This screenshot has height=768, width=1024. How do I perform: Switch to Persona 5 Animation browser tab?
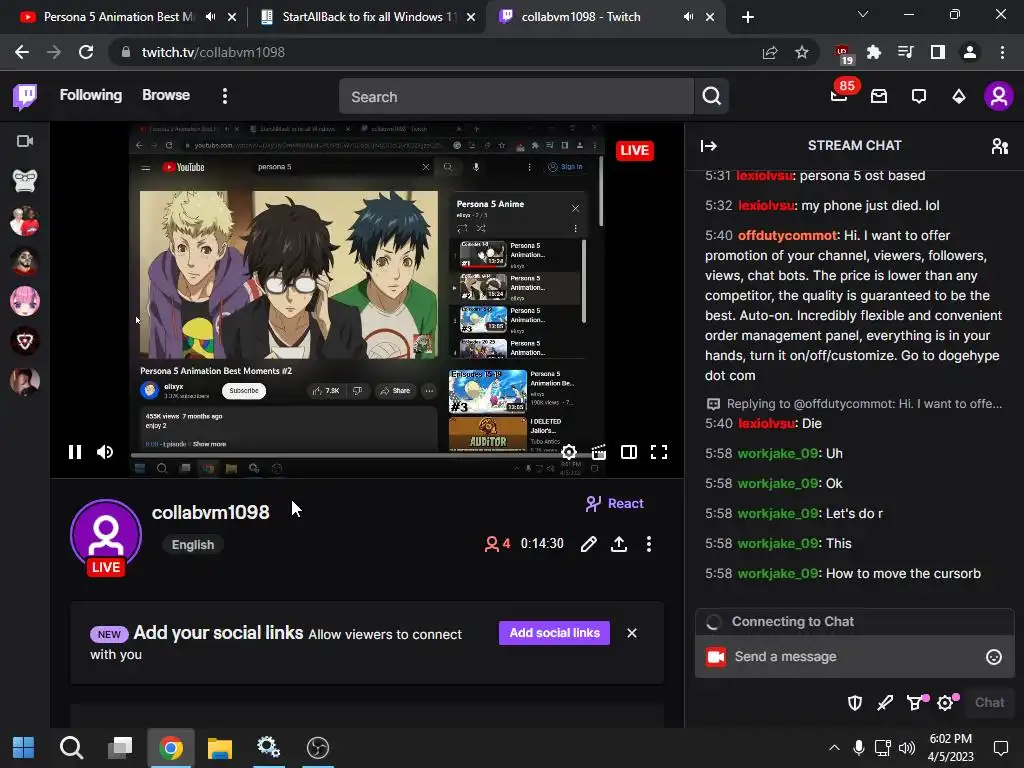pyautogui.click(x=118, y=17)
